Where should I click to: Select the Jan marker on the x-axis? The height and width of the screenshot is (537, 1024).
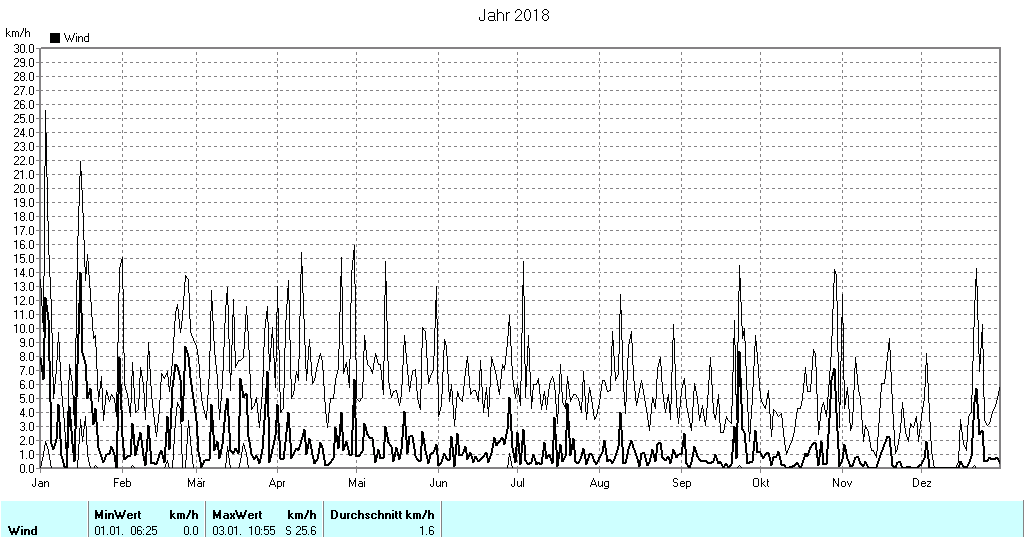coord(41,483)
